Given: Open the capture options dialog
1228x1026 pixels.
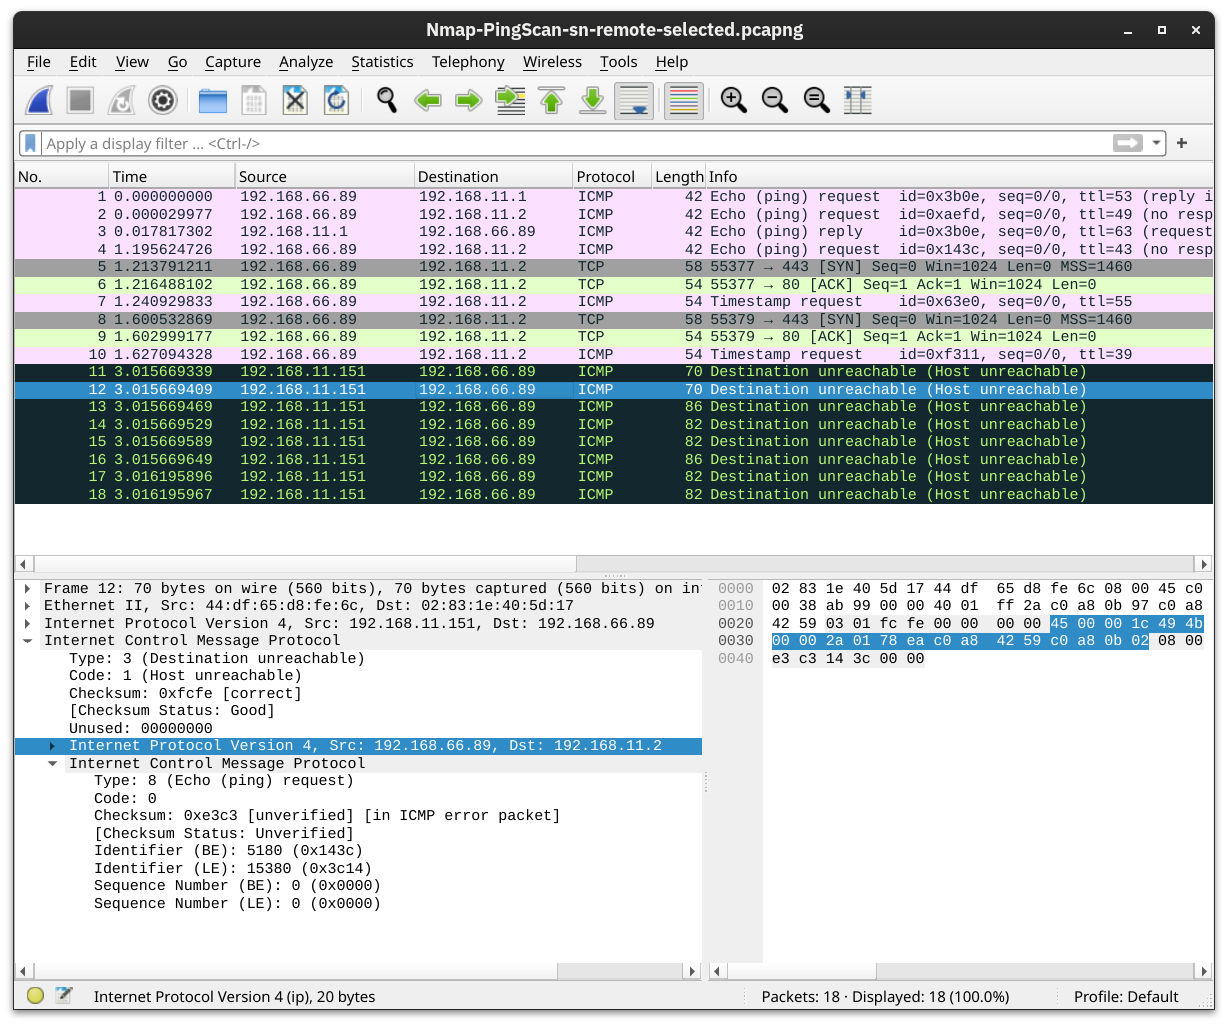Looking at the screenshot, I should point(162,100).
